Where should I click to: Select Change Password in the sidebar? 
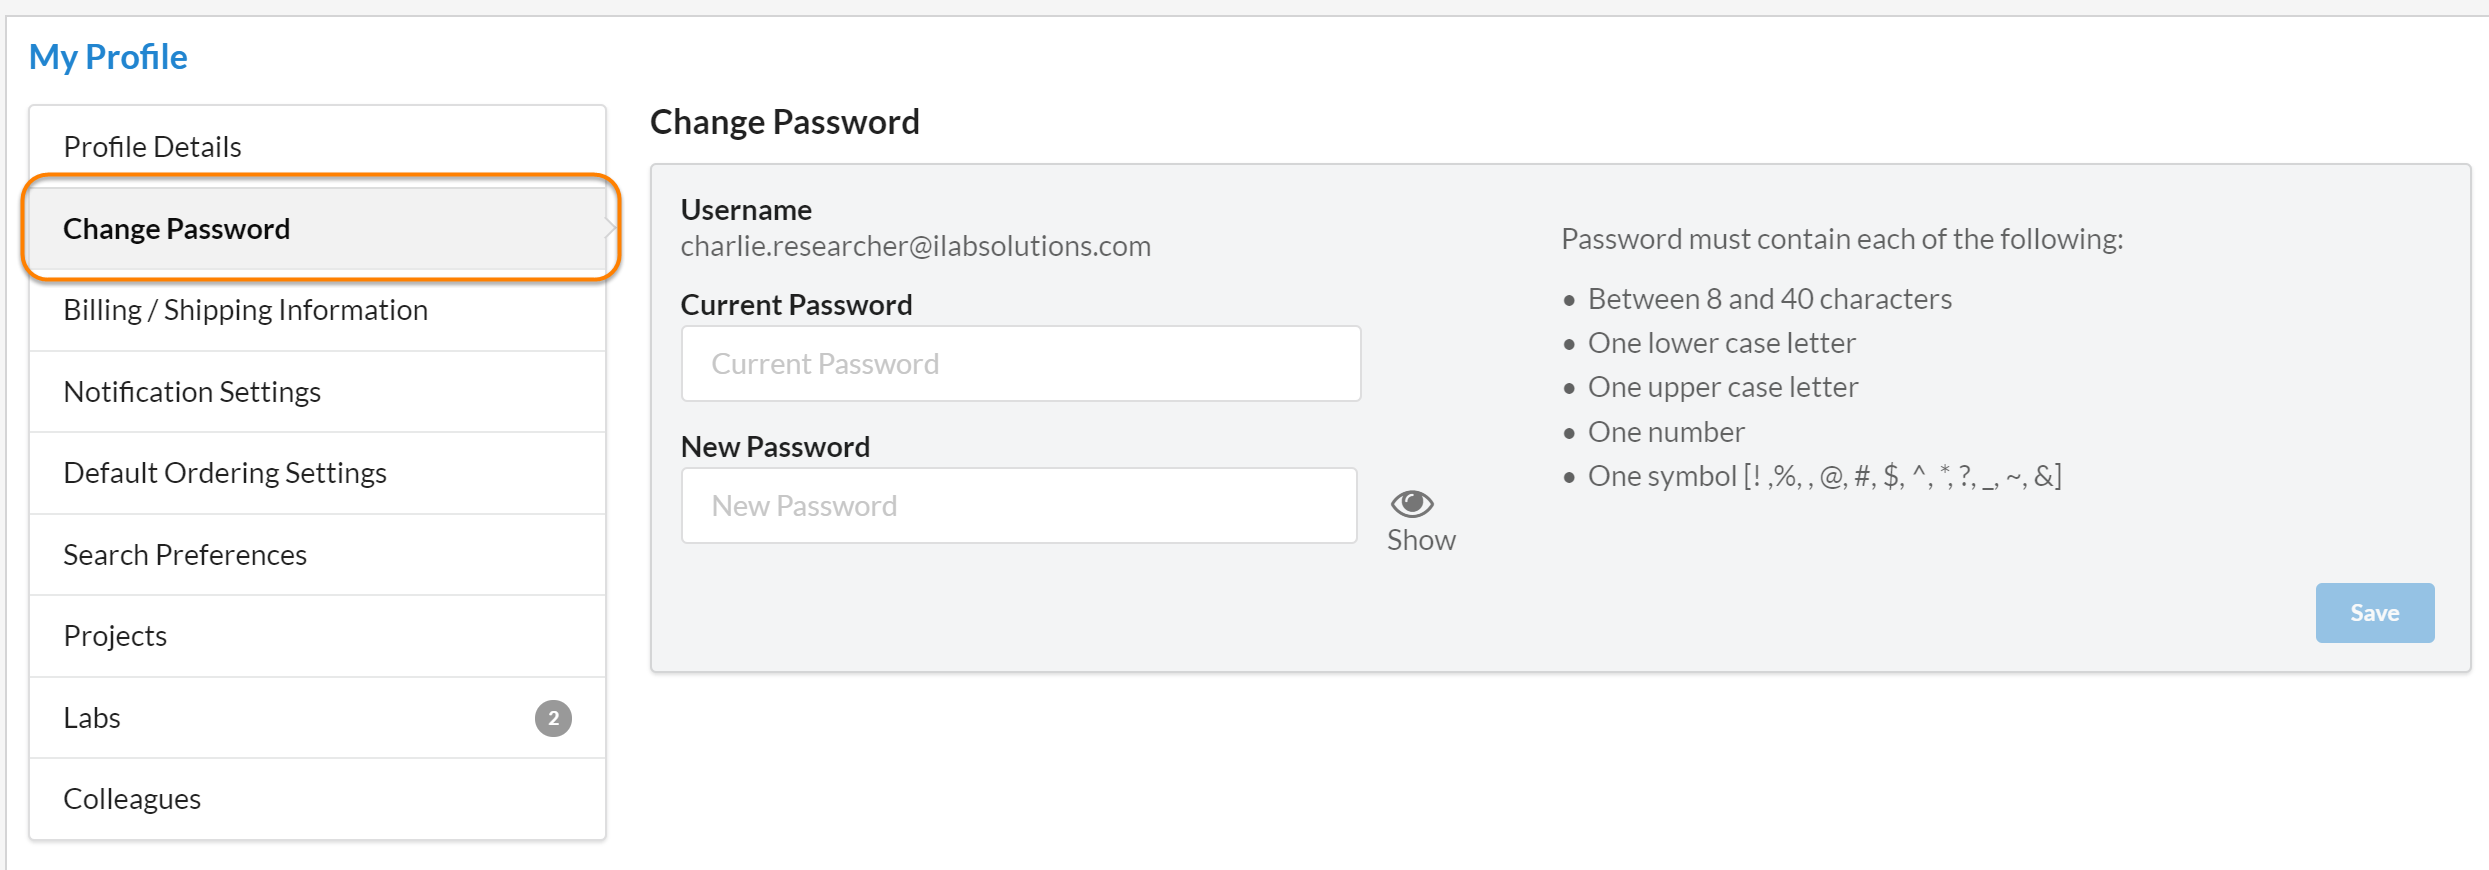[x=177, y=229]
